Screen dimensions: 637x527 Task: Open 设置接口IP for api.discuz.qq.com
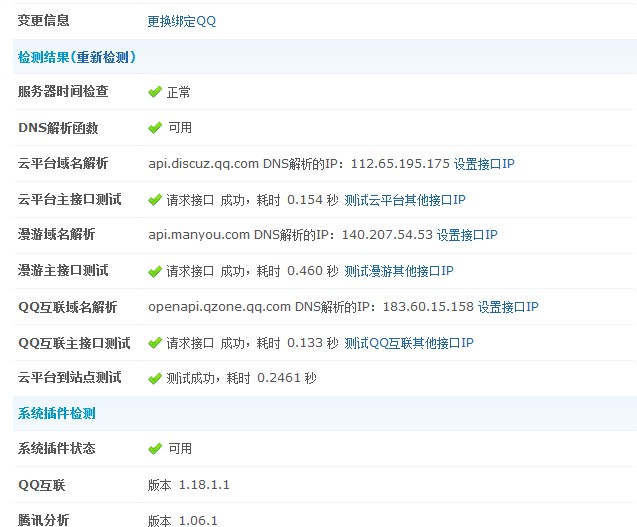pos(484,164)
